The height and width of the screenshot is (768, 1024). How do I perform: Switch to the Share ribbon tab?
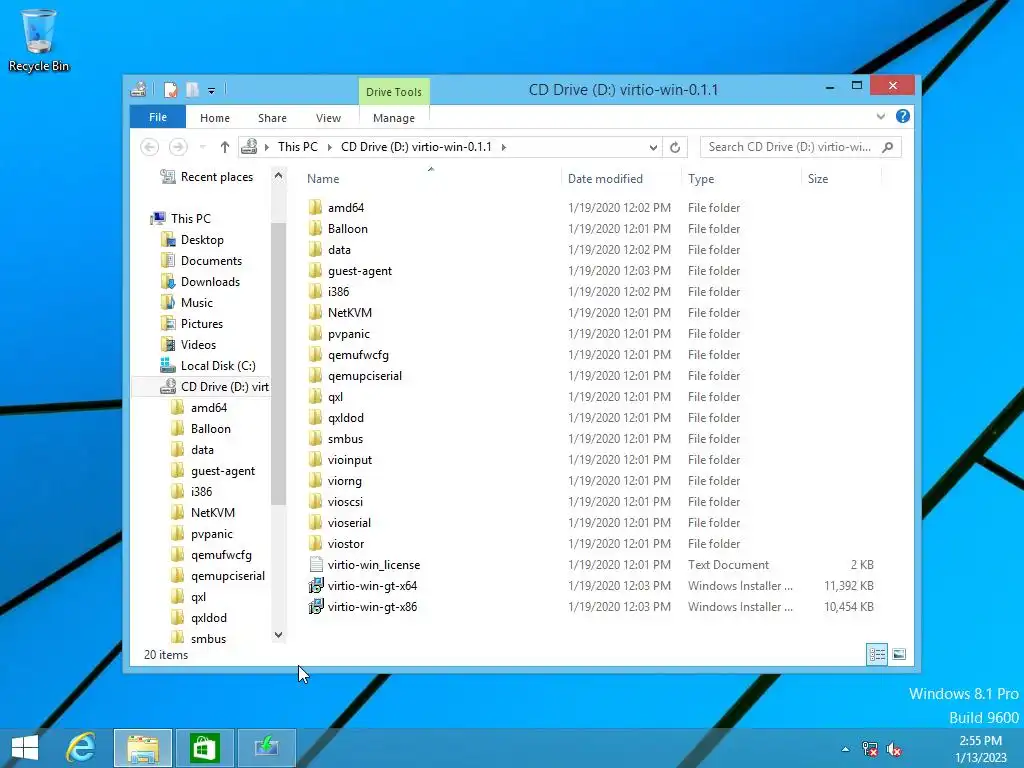point(272,118)
